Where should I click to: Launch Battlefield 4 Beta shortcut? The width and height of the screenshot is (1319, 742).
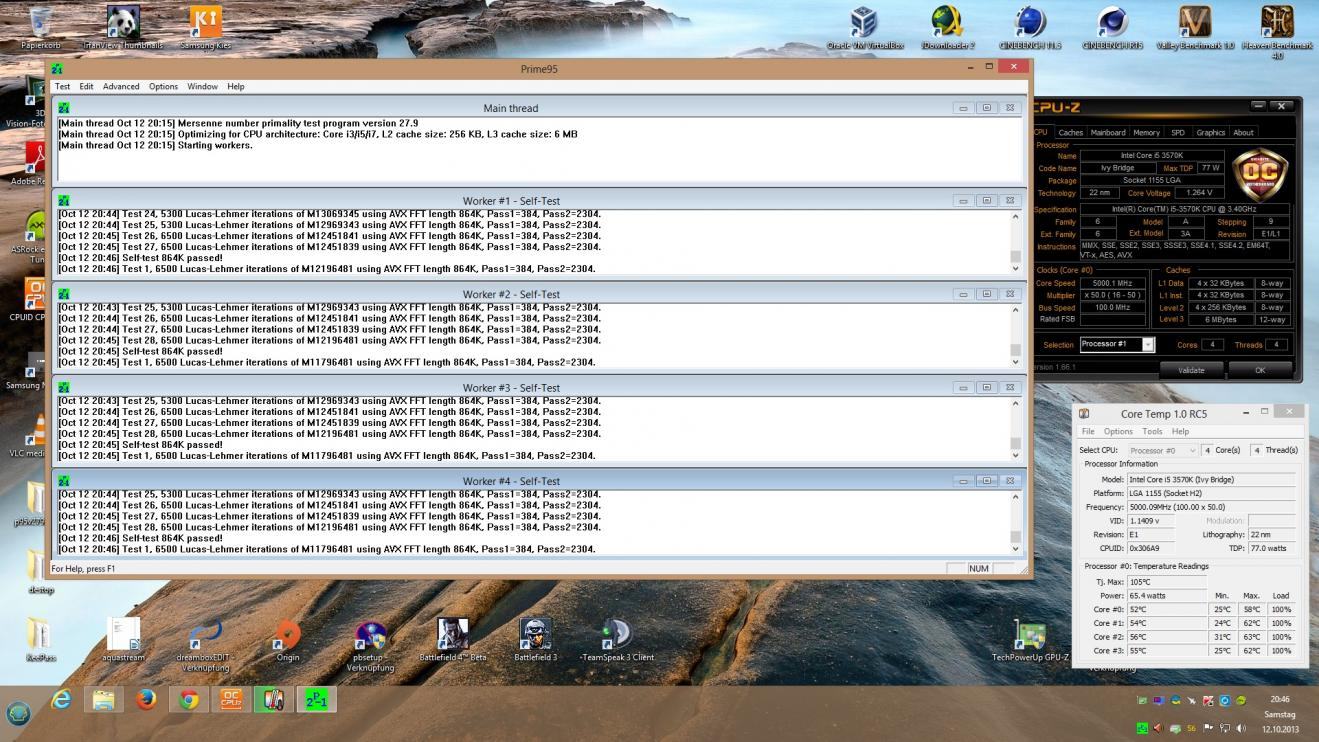[453, 640]
